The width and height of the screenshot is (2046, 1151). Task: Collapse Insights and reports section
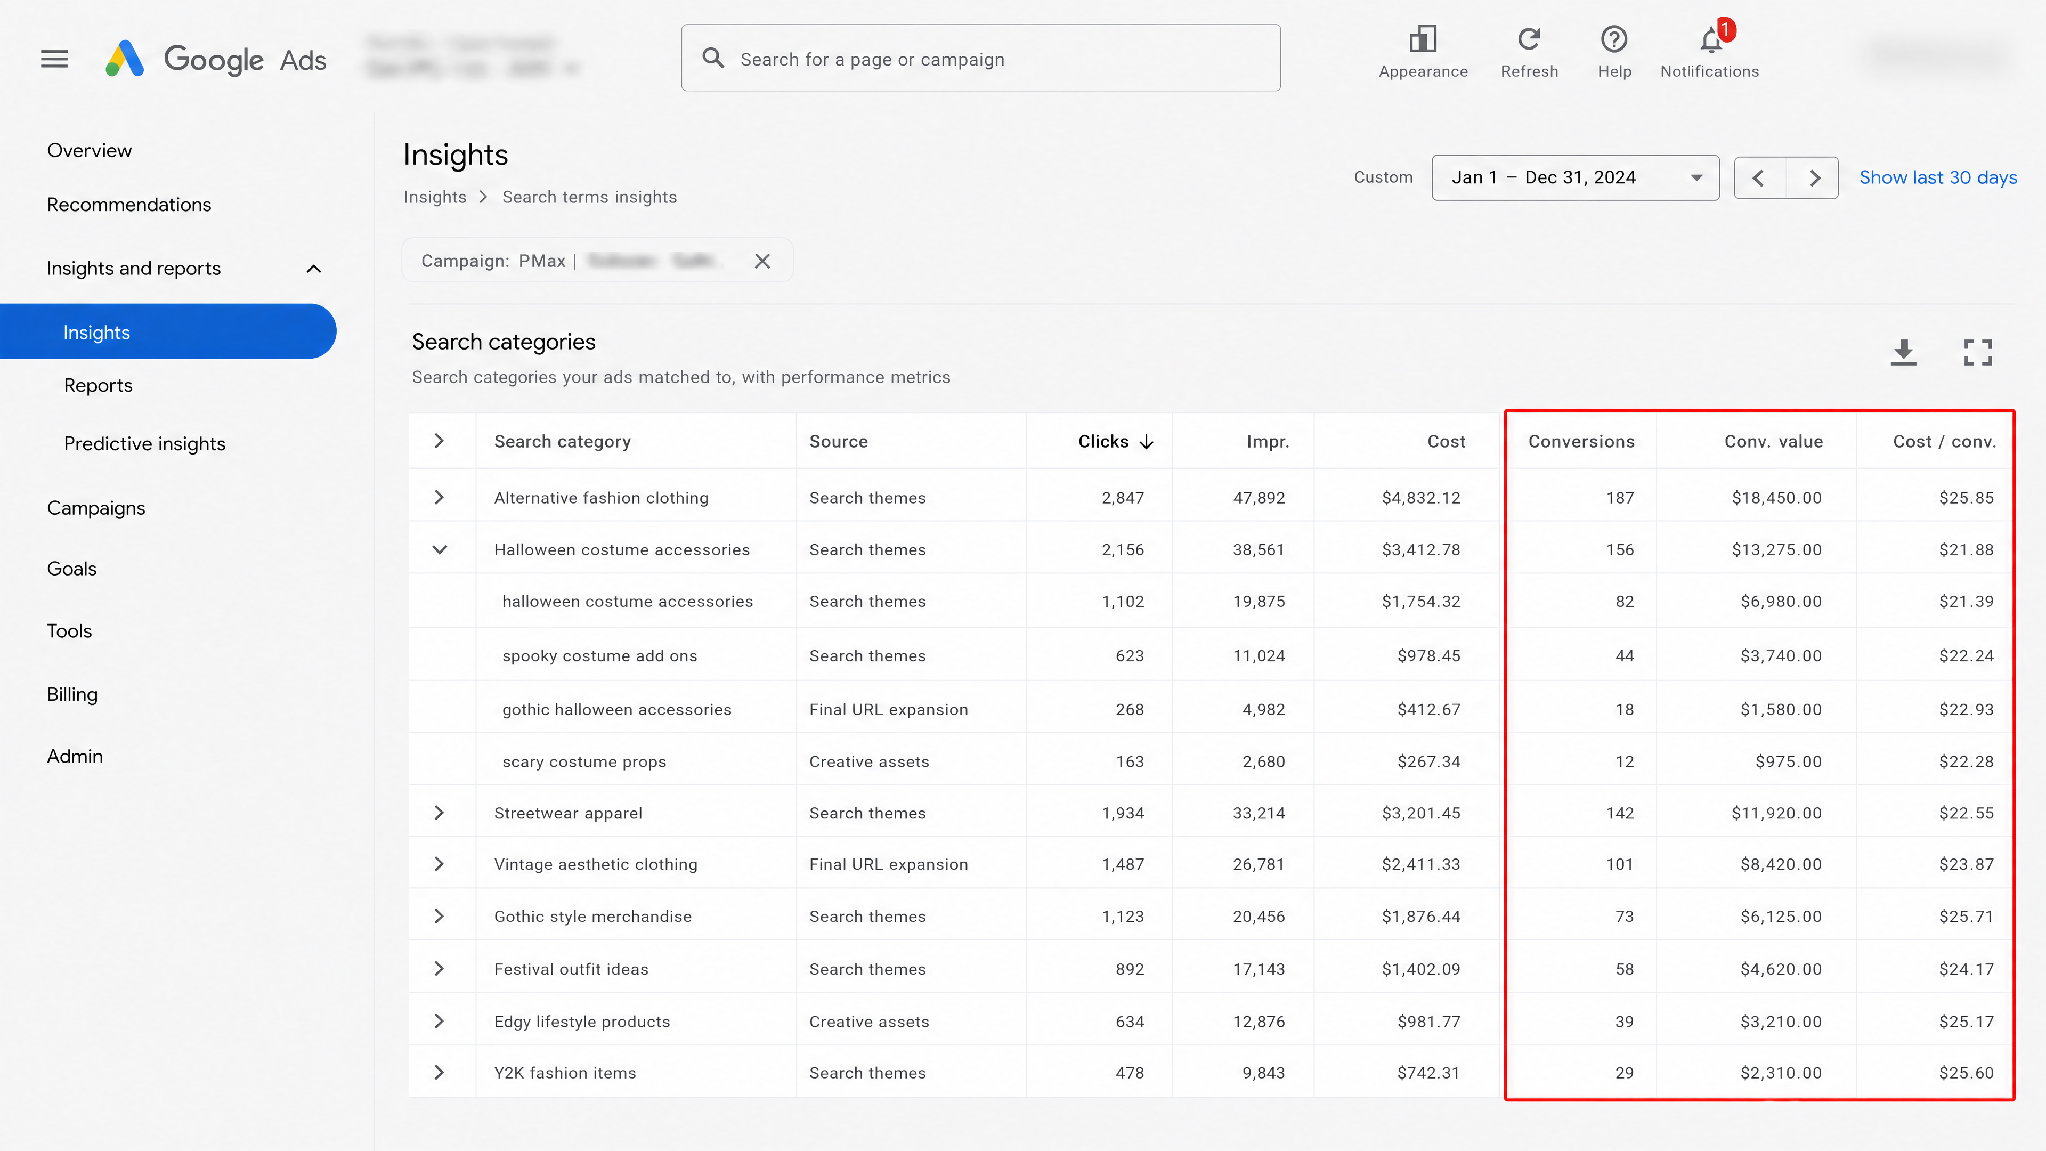pos(313,269)
